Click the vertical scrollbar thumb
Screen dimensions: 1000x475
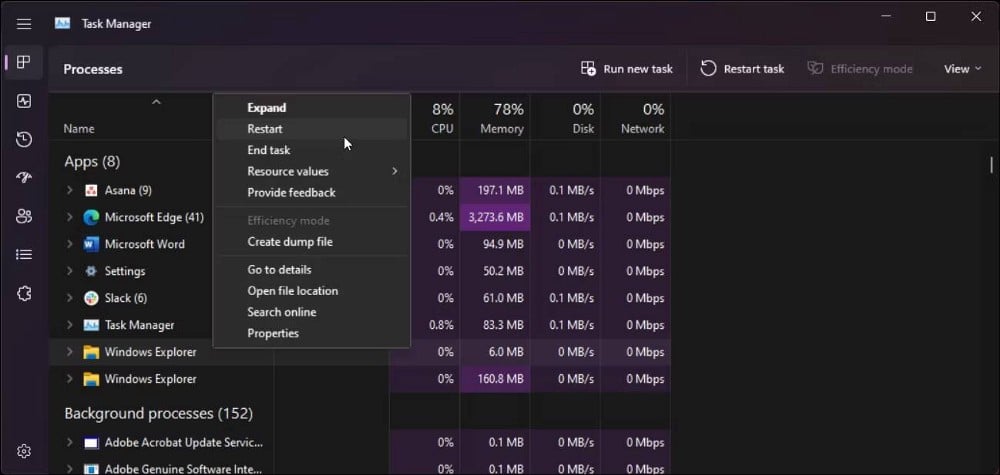click(991, 164)
